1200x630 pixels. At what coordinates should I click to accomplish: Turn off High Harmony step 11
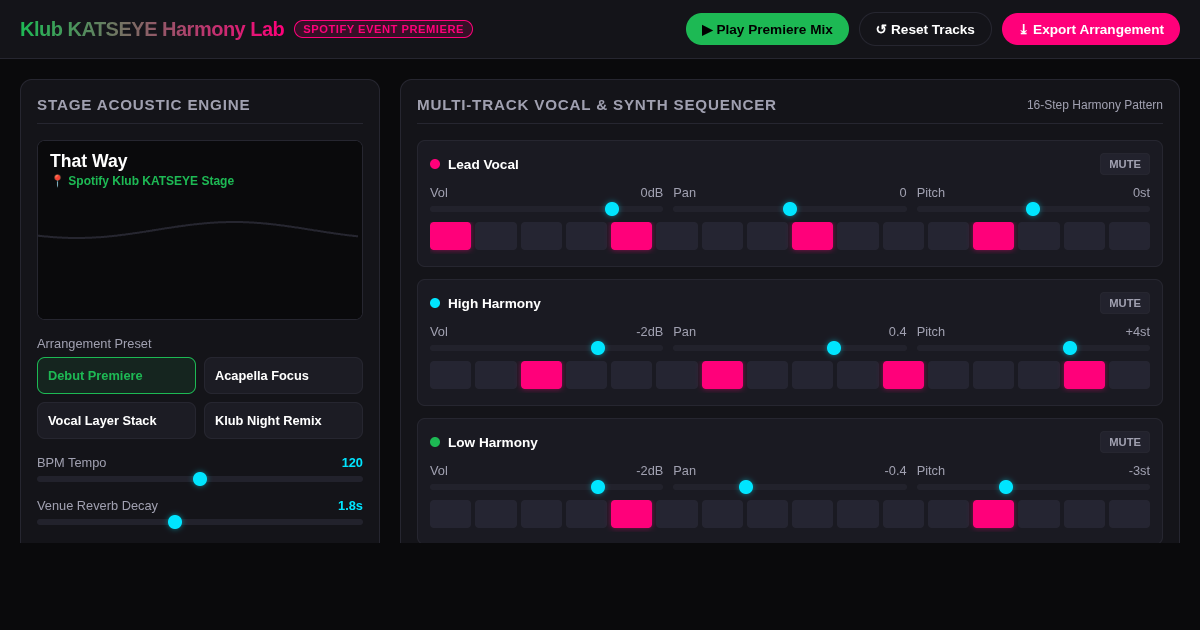pyautogui.click(x=903, y=375)
